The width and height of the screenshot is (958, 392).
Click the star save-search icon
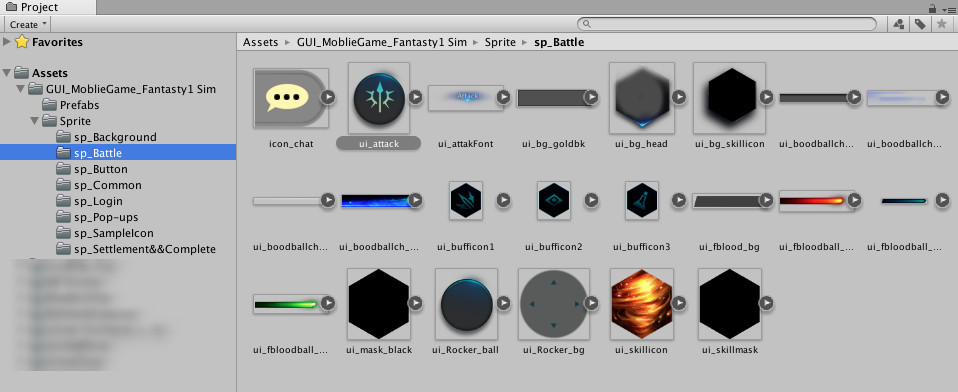coord(942,24)
